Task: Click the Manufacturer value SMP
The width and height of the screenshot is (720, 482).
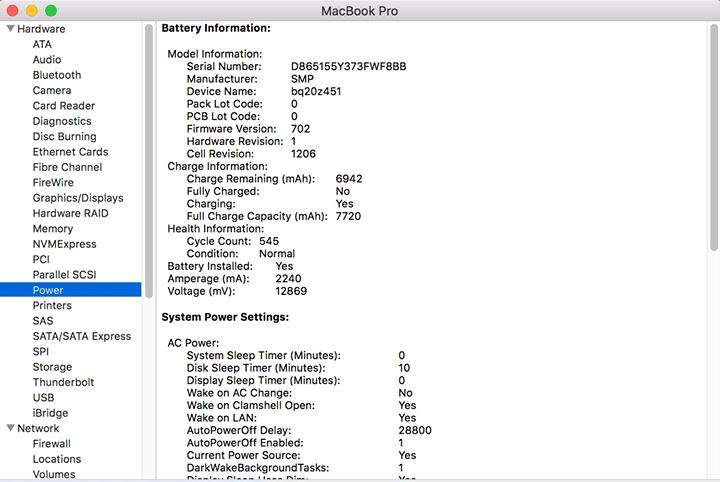Action: [x=302, y=78]
